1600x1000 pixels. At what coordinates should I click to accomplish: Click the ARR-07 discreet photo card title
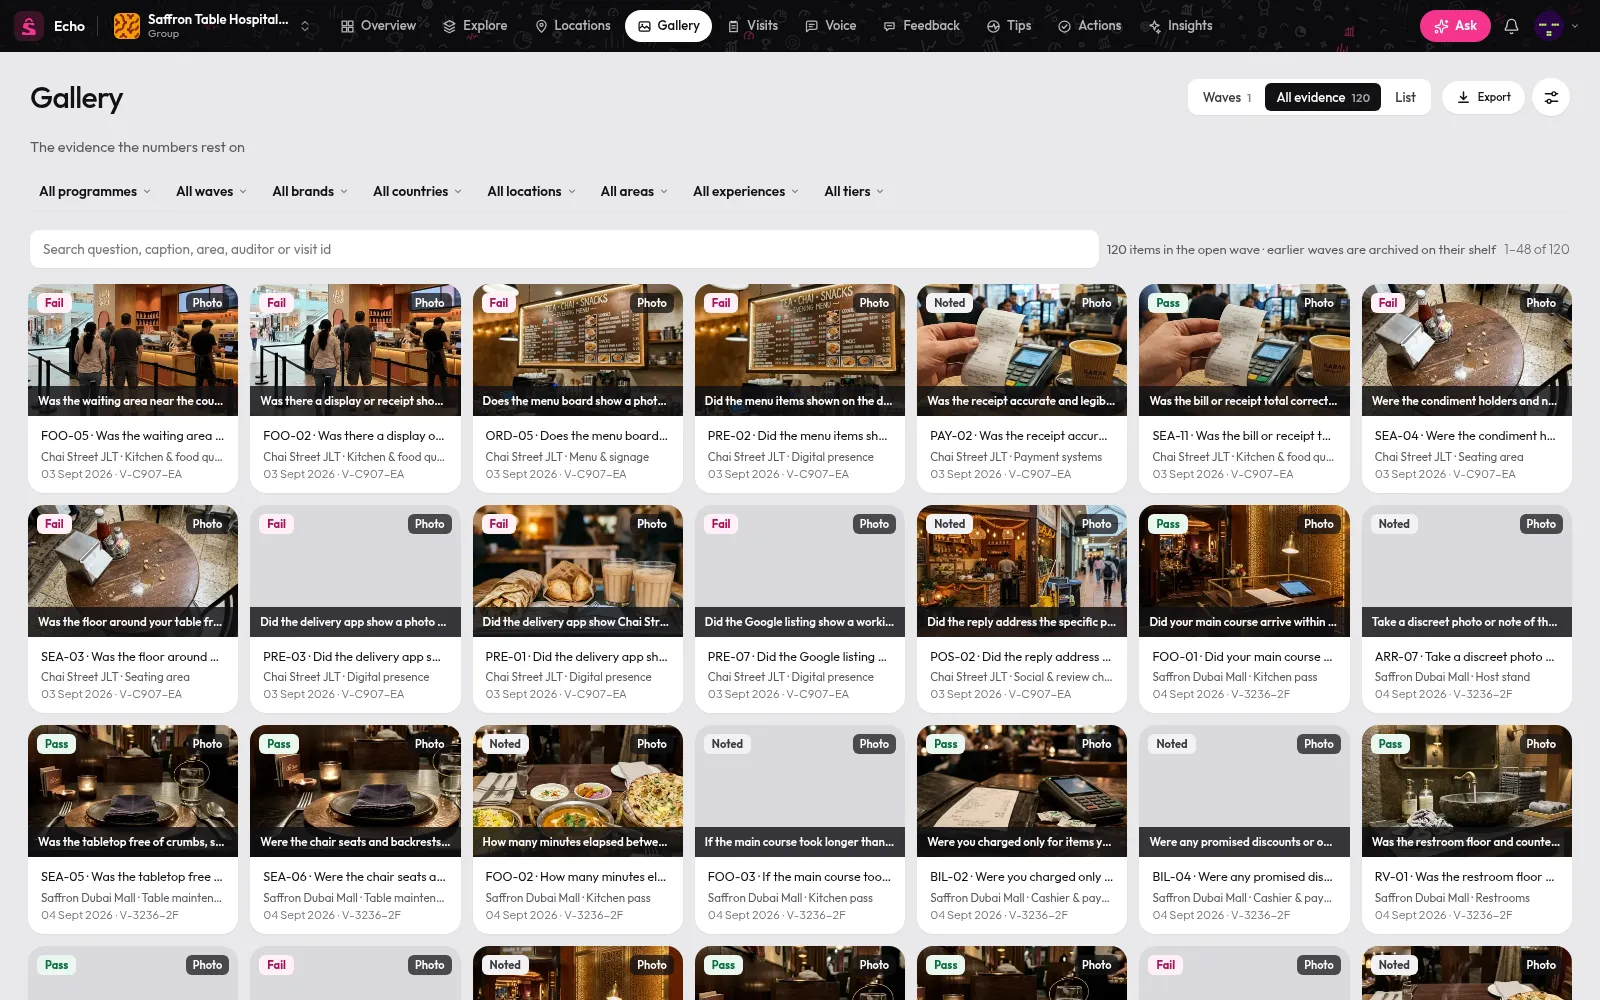(x=1465, y=657)
